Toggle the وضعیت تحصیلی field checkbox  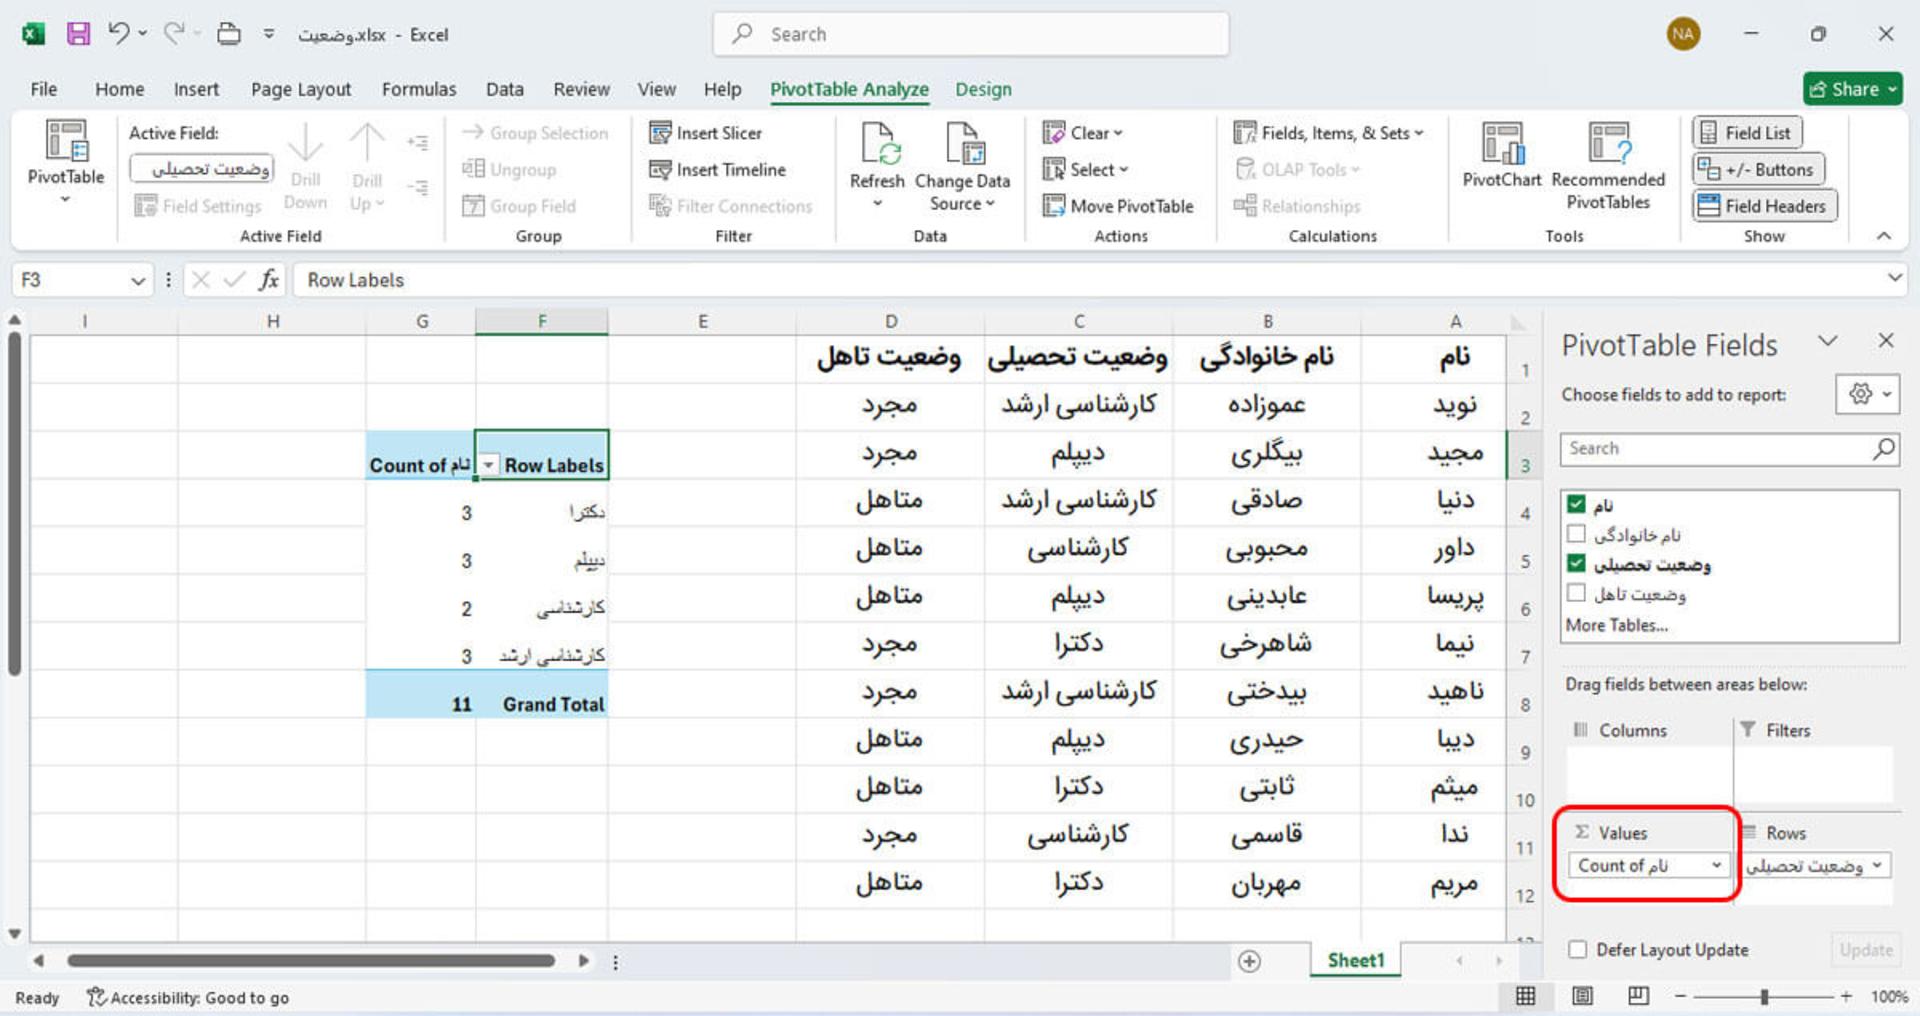point(1577,564)
